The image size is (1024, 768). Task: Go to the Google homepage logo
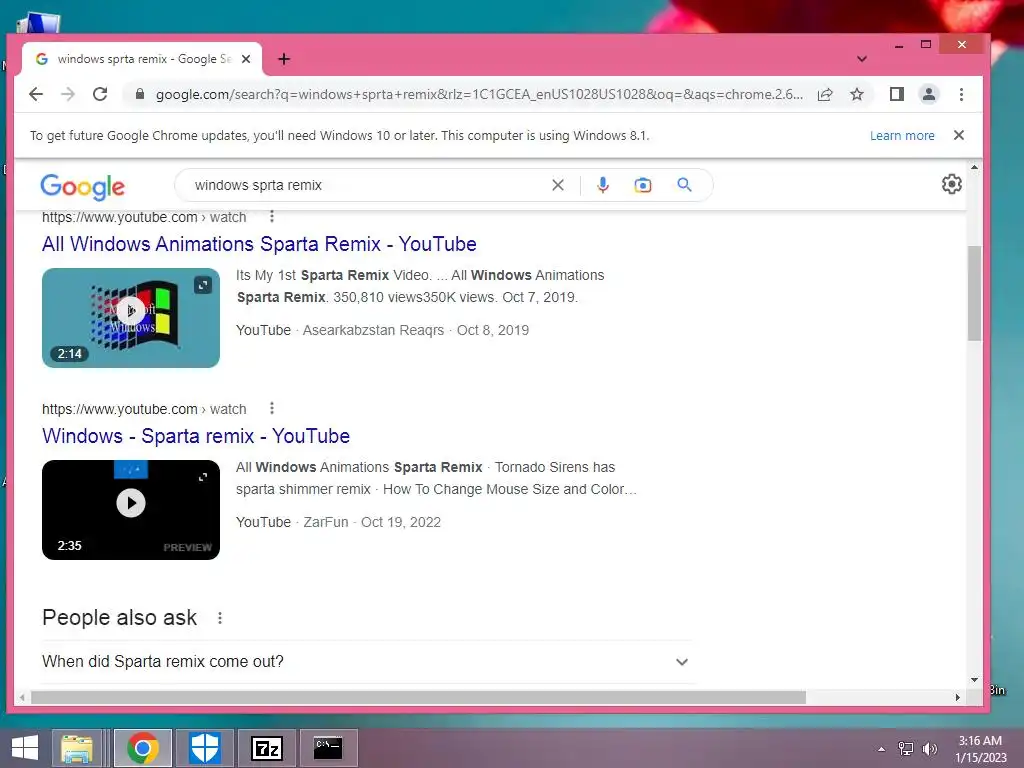[x=82, y=187]
